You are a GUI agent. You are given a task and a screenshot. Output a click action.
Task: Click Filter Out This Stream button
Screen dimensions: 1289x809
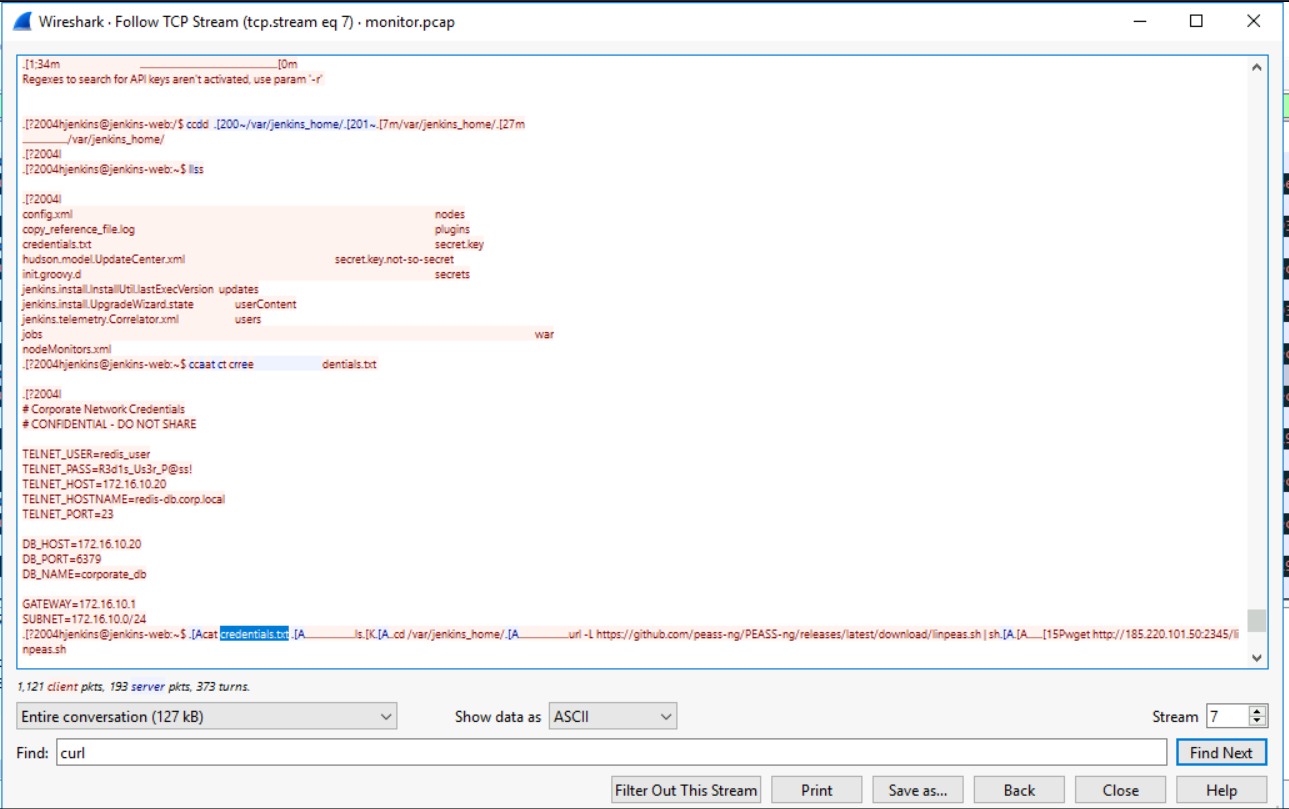pos(686,790)
